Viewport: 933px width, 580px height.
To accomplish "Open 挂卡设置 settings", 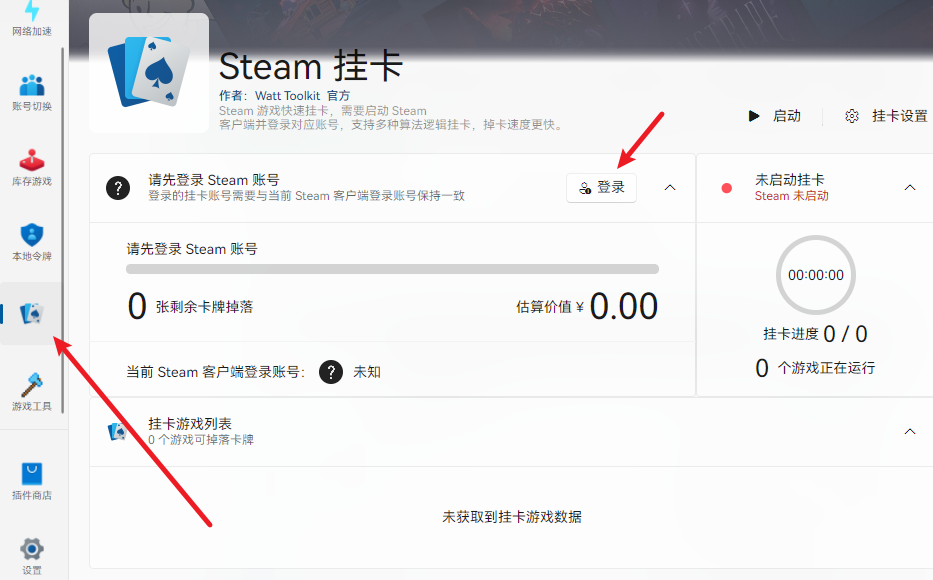I will coord(886,116).
